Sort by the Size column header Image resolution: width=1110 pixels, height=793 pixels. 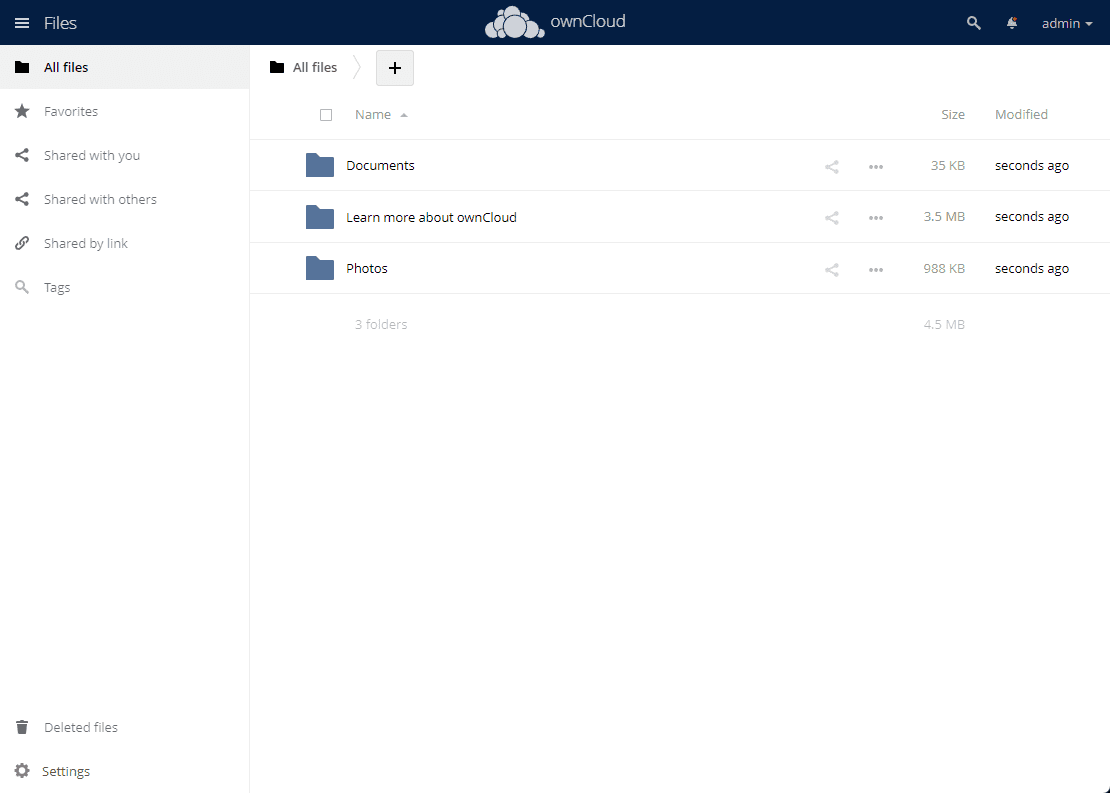(953, 115)
